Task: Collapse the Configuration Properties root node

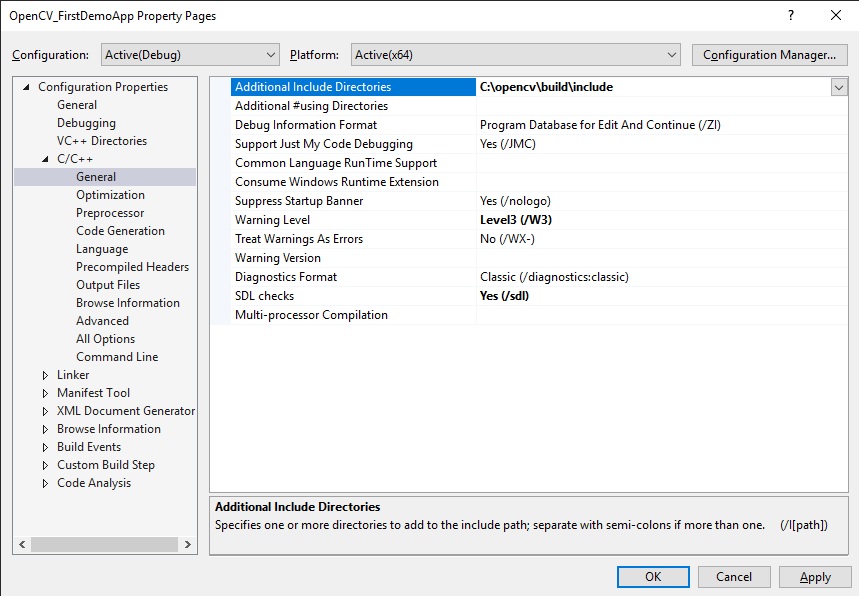Action: (27, 87)
